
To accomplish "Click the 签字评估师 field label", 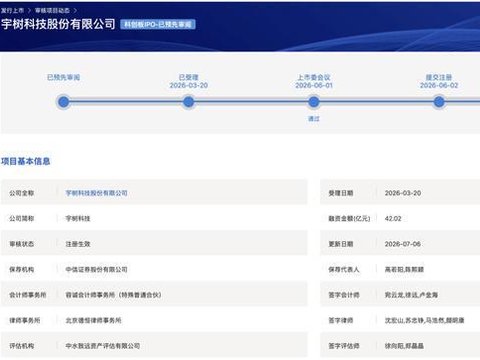I will 344,346.
